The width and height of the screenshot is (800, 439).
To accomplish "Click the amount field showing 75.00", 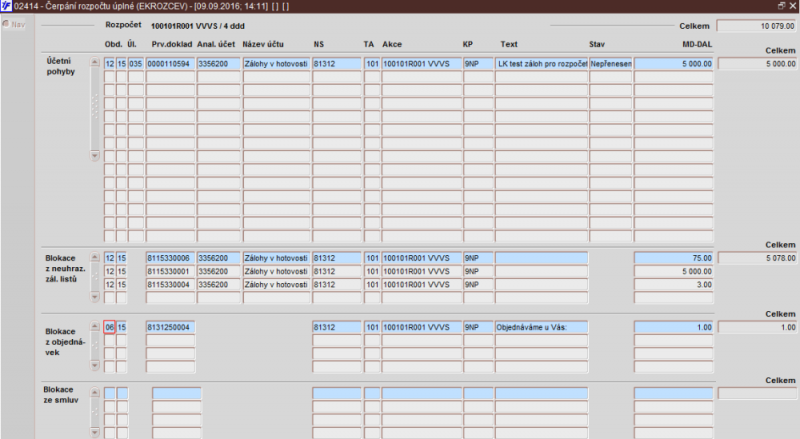I will 673,258.
